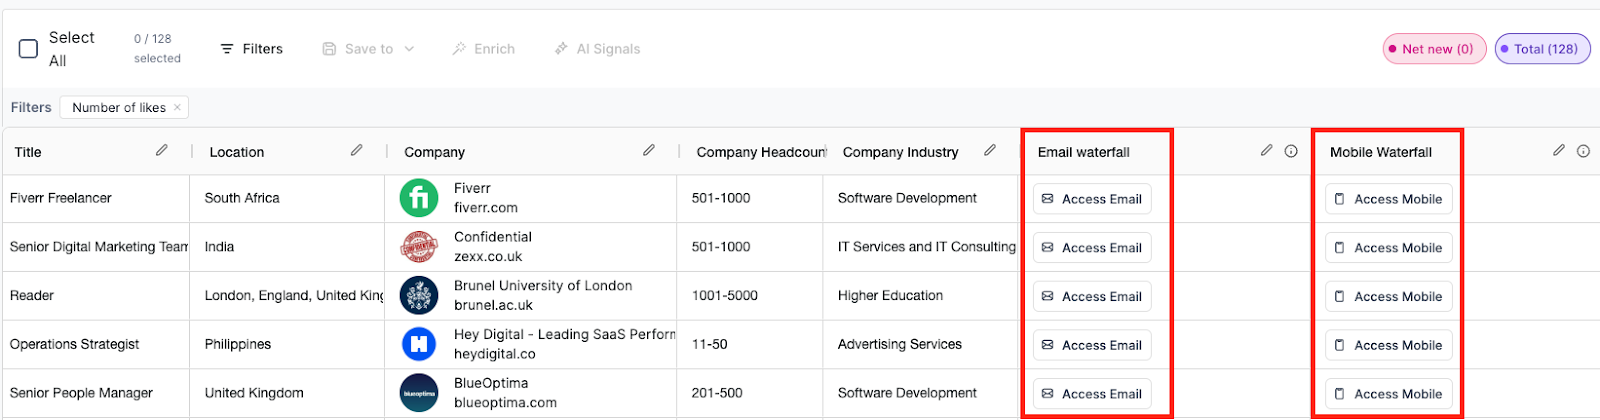Click the Enrich magic wand button

pyautogui.click(x=483, y=49)
